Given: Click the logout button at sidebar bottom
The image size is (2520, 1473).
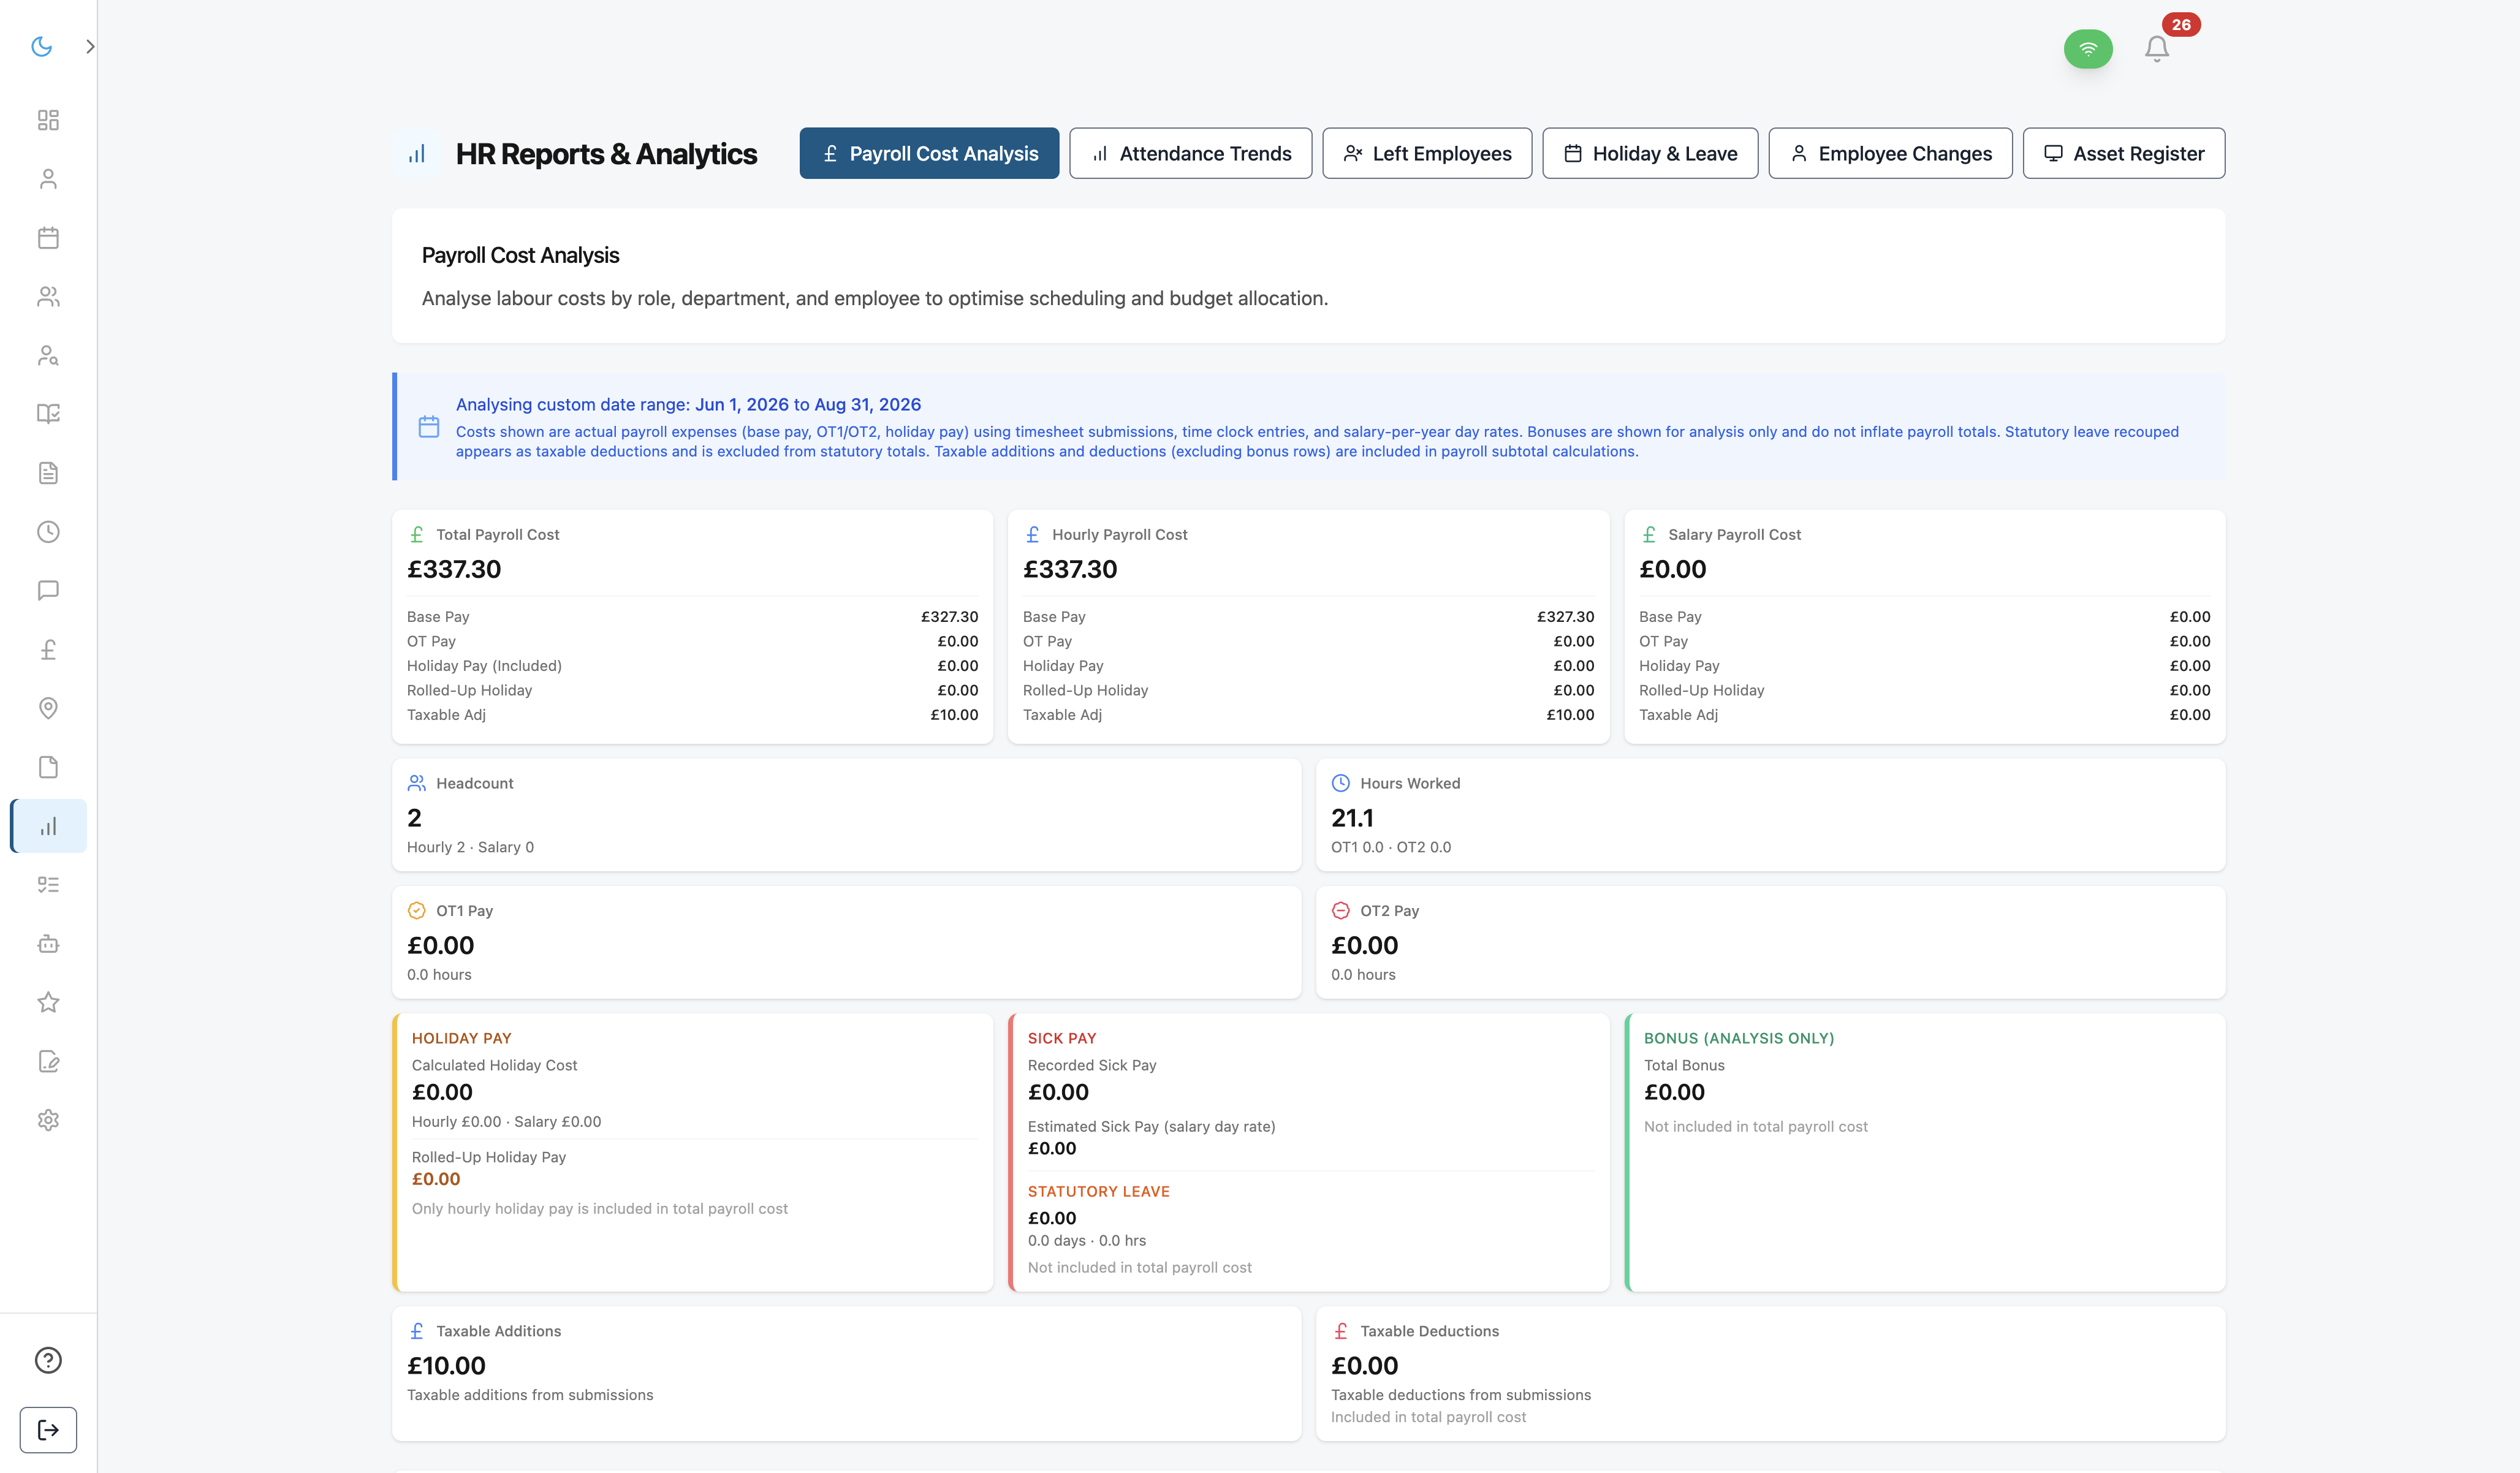Looking at the screenshot, I should tap(48, 1430).
